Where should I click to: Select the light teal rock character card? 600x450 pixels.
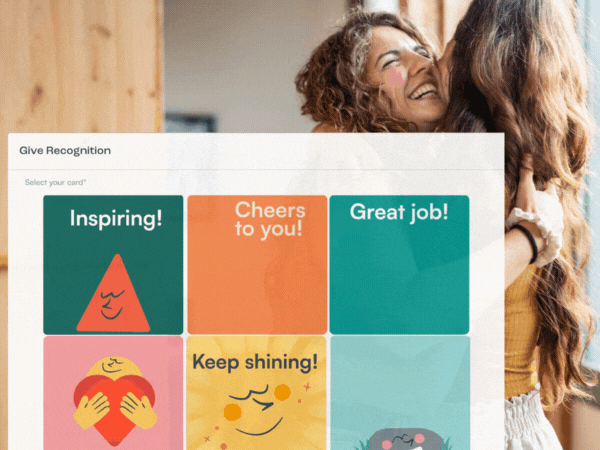click(x=400, y=393)
